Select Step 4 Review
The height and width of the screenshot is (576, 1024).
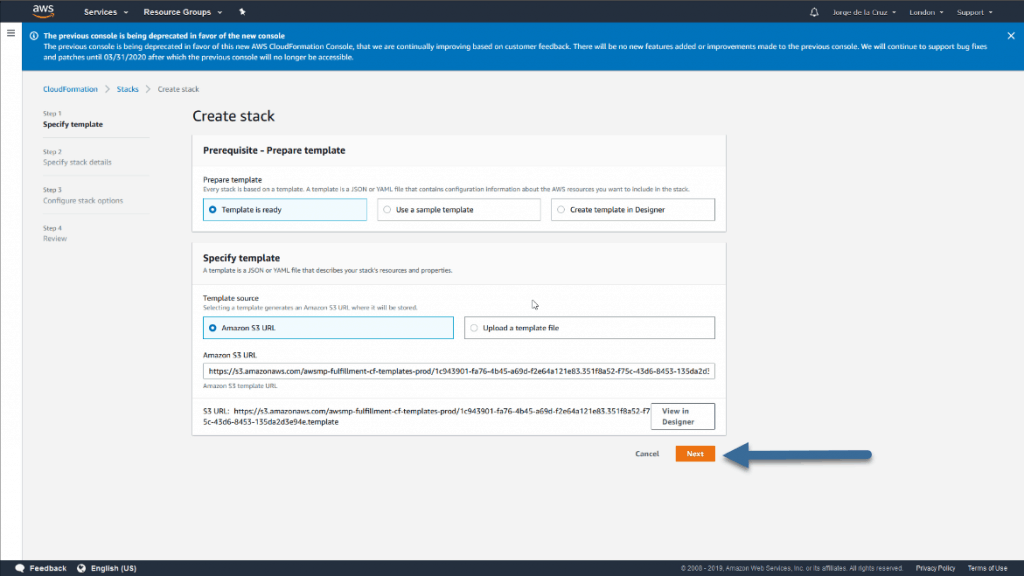tap(55, 234)
